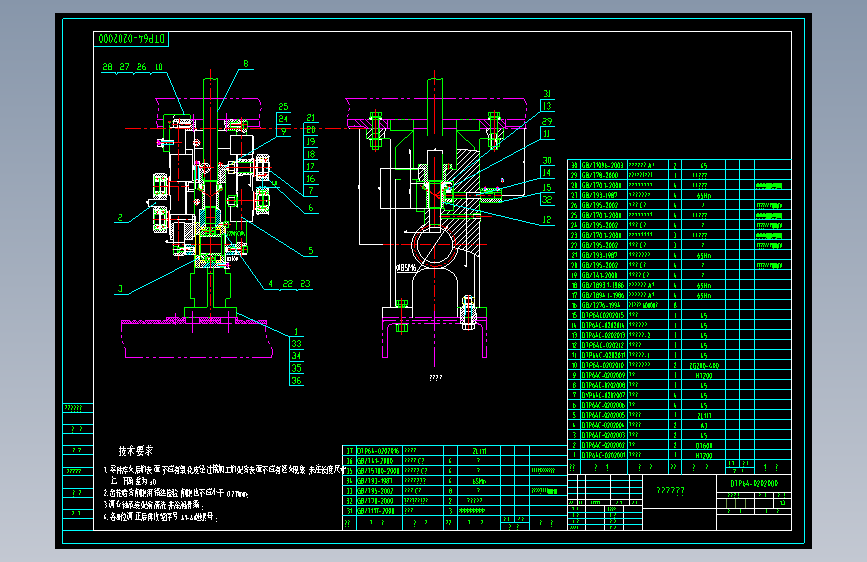Click callout 29 at right section view
Viewport: 867px width, 562px height.
547,121
